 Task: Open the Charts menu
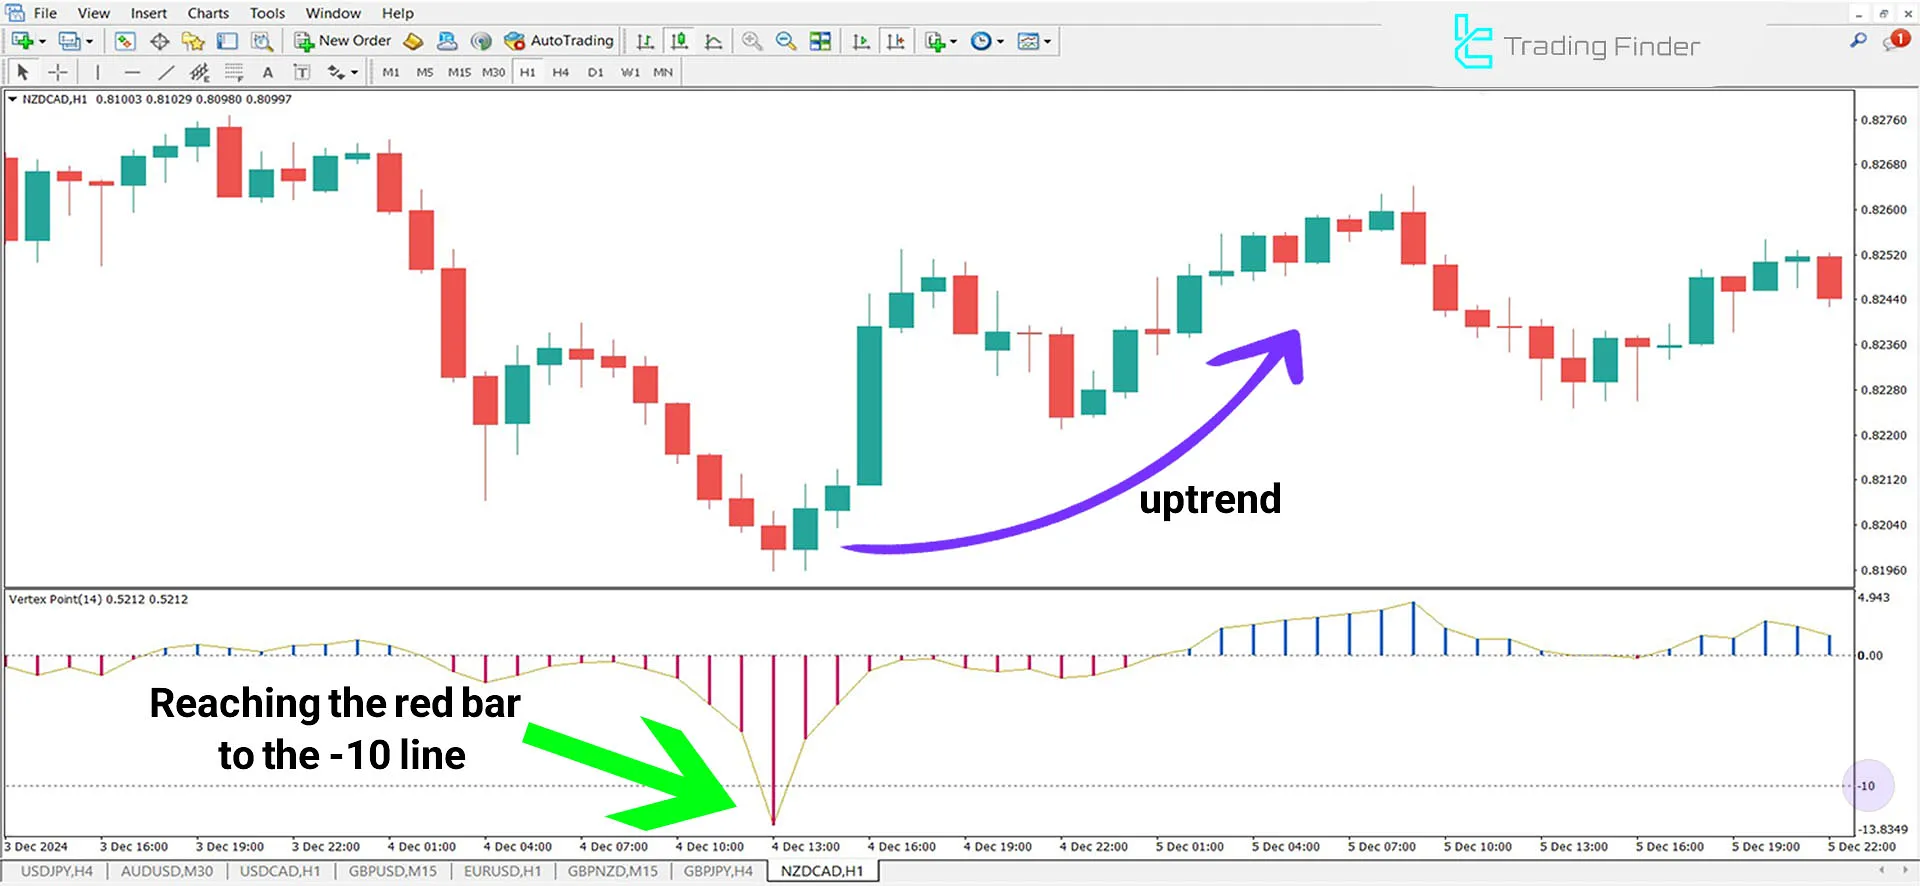208,13
